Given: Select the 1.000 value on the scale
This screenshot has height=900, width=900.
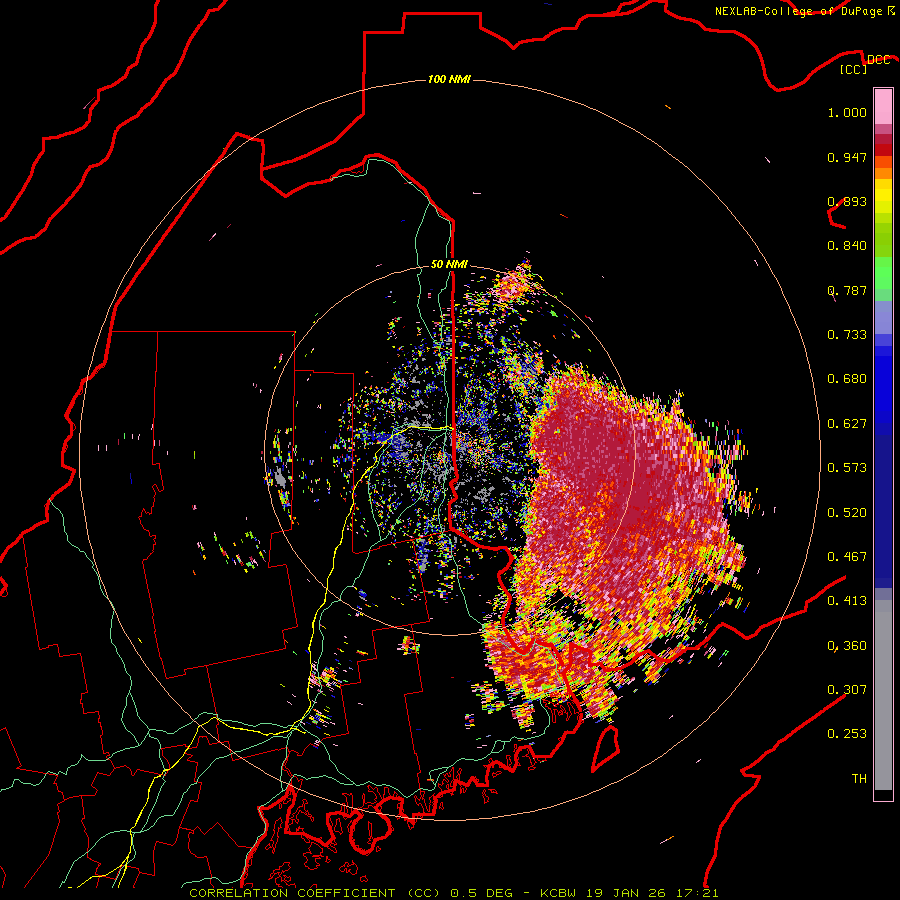Looking at the screenshot, I should click(x=847, y=112).
